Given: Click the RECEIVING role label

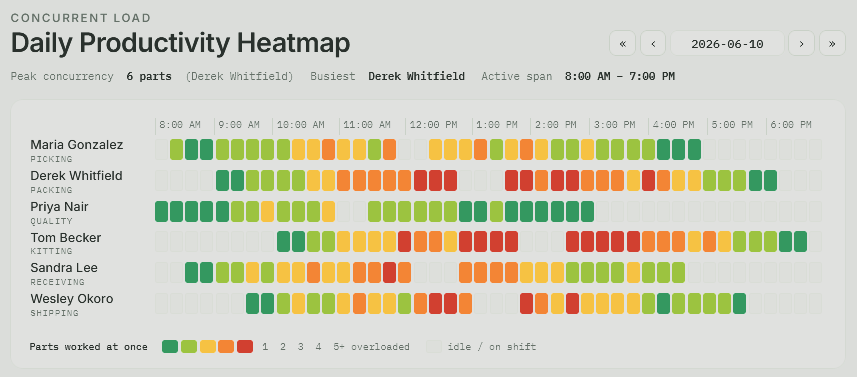Looking at the screenshot, I should (57, 282).
